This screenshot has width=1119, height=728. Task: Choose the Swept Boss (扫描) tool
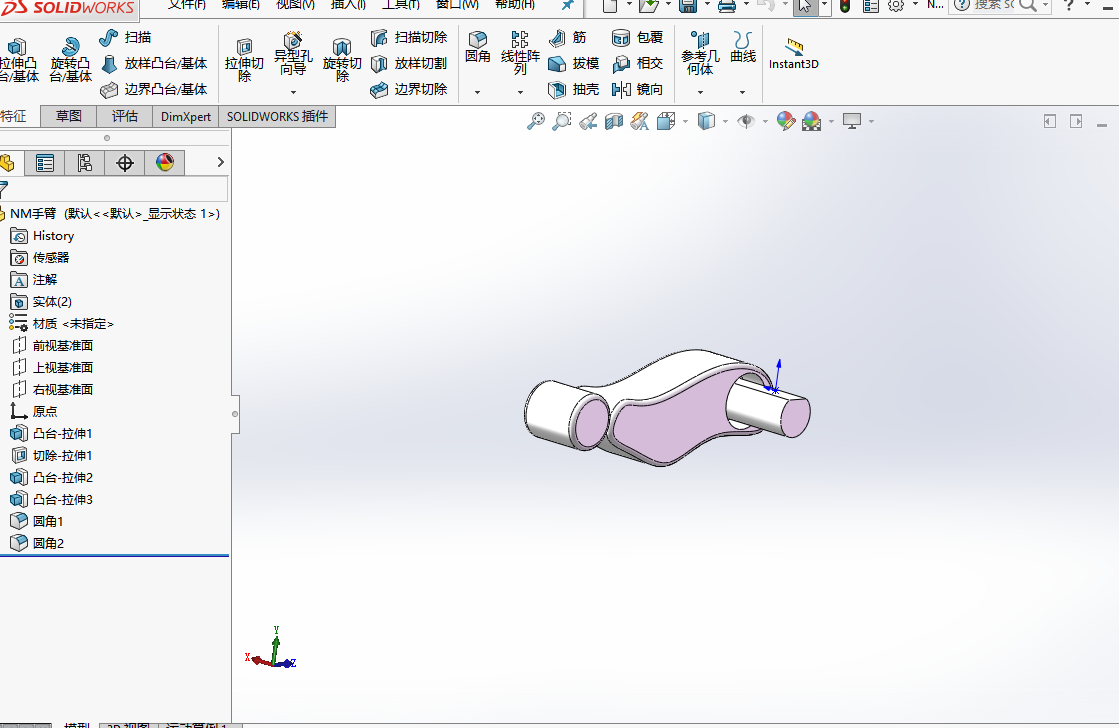pos(125,37)
